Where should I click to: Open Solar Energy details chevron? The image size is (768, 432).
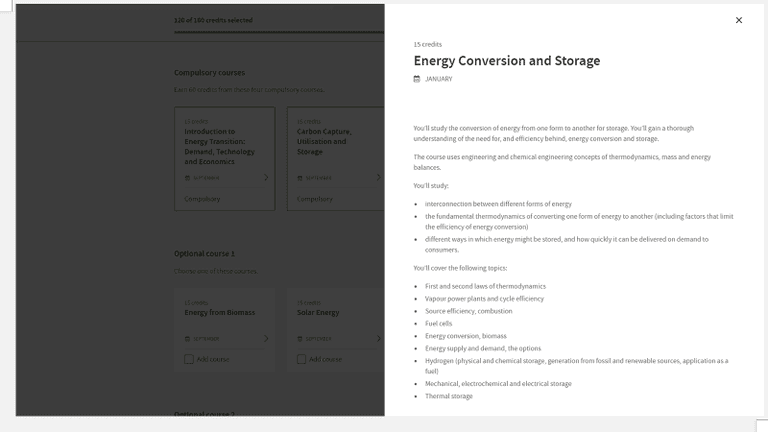pos(378,339)
